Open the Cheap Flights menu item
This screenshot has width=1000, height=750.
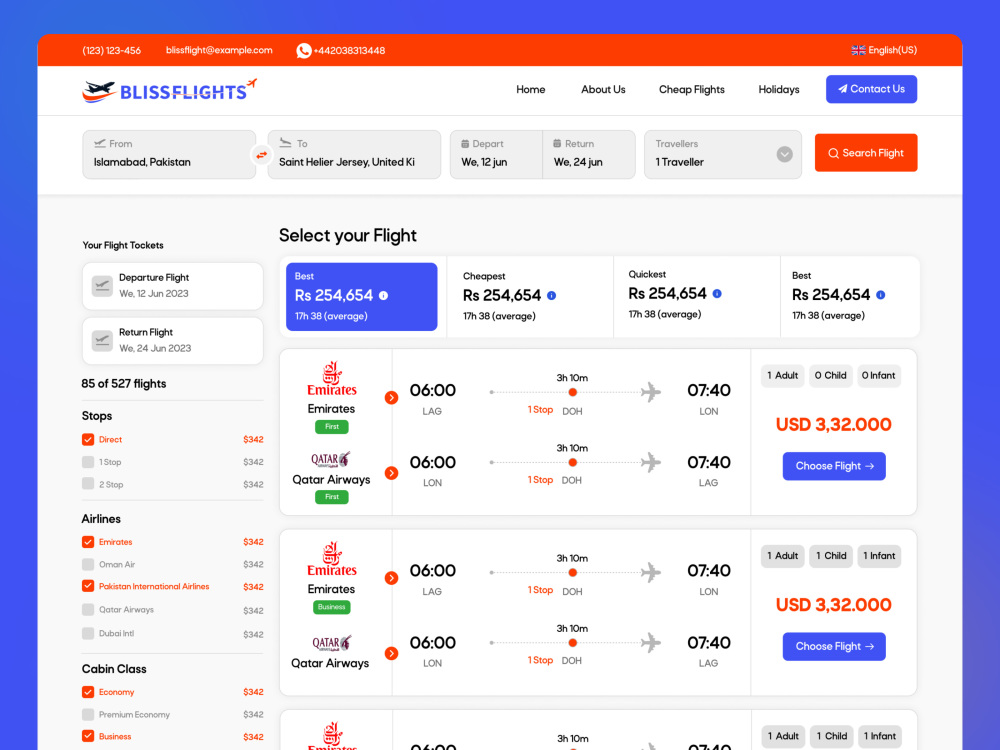[x=692, y=90]
